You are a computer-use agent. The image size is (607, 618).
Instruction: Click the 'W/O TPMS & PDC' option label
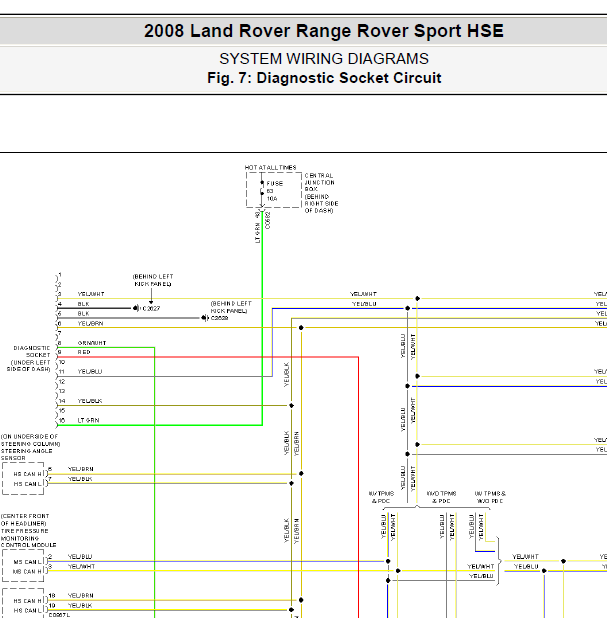pos(441,497)
